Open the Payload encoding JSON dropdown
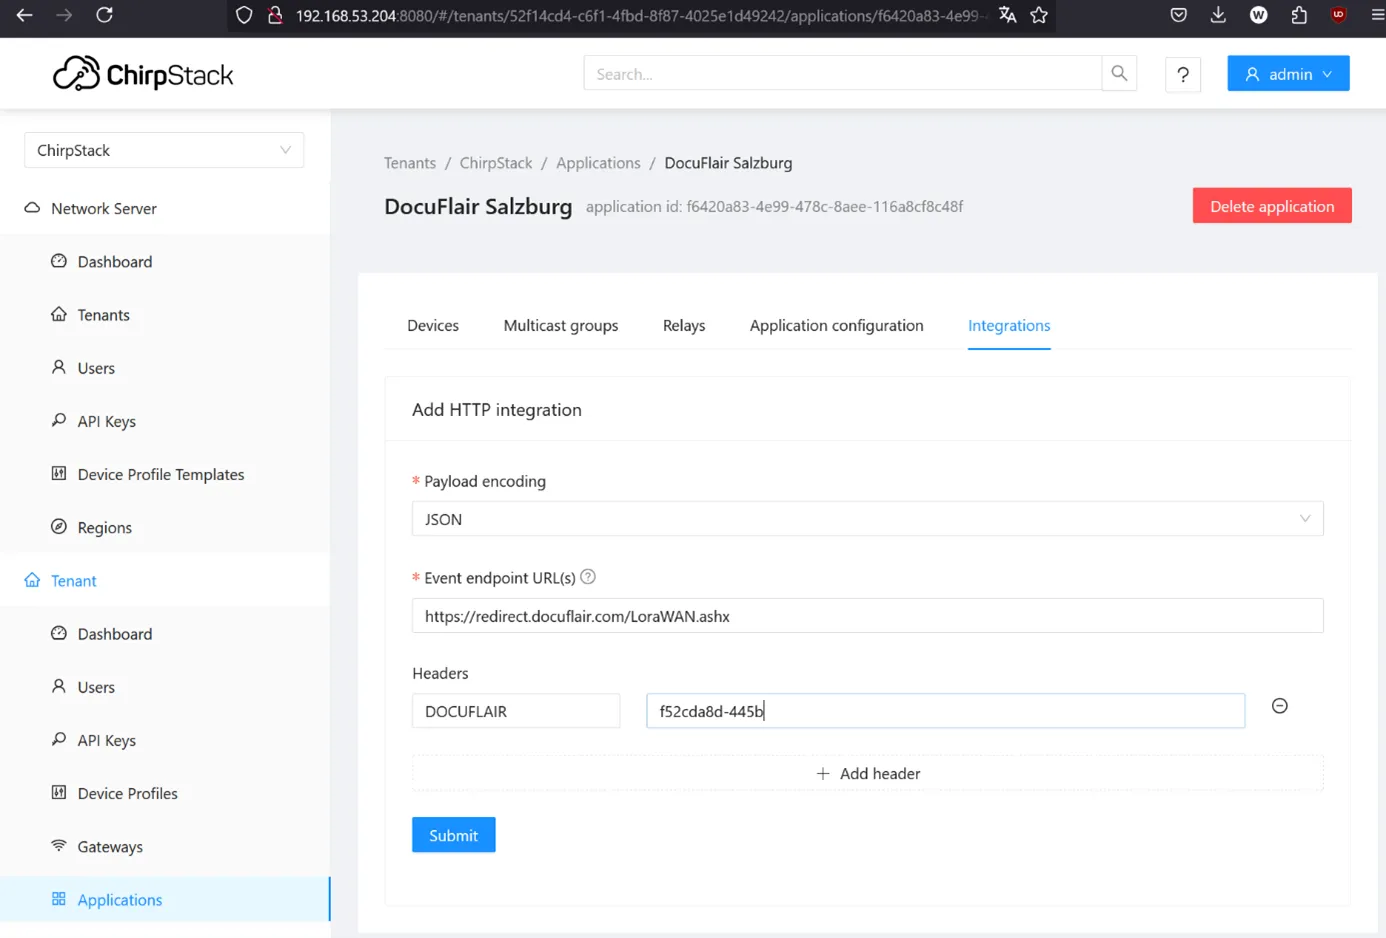 867,519
